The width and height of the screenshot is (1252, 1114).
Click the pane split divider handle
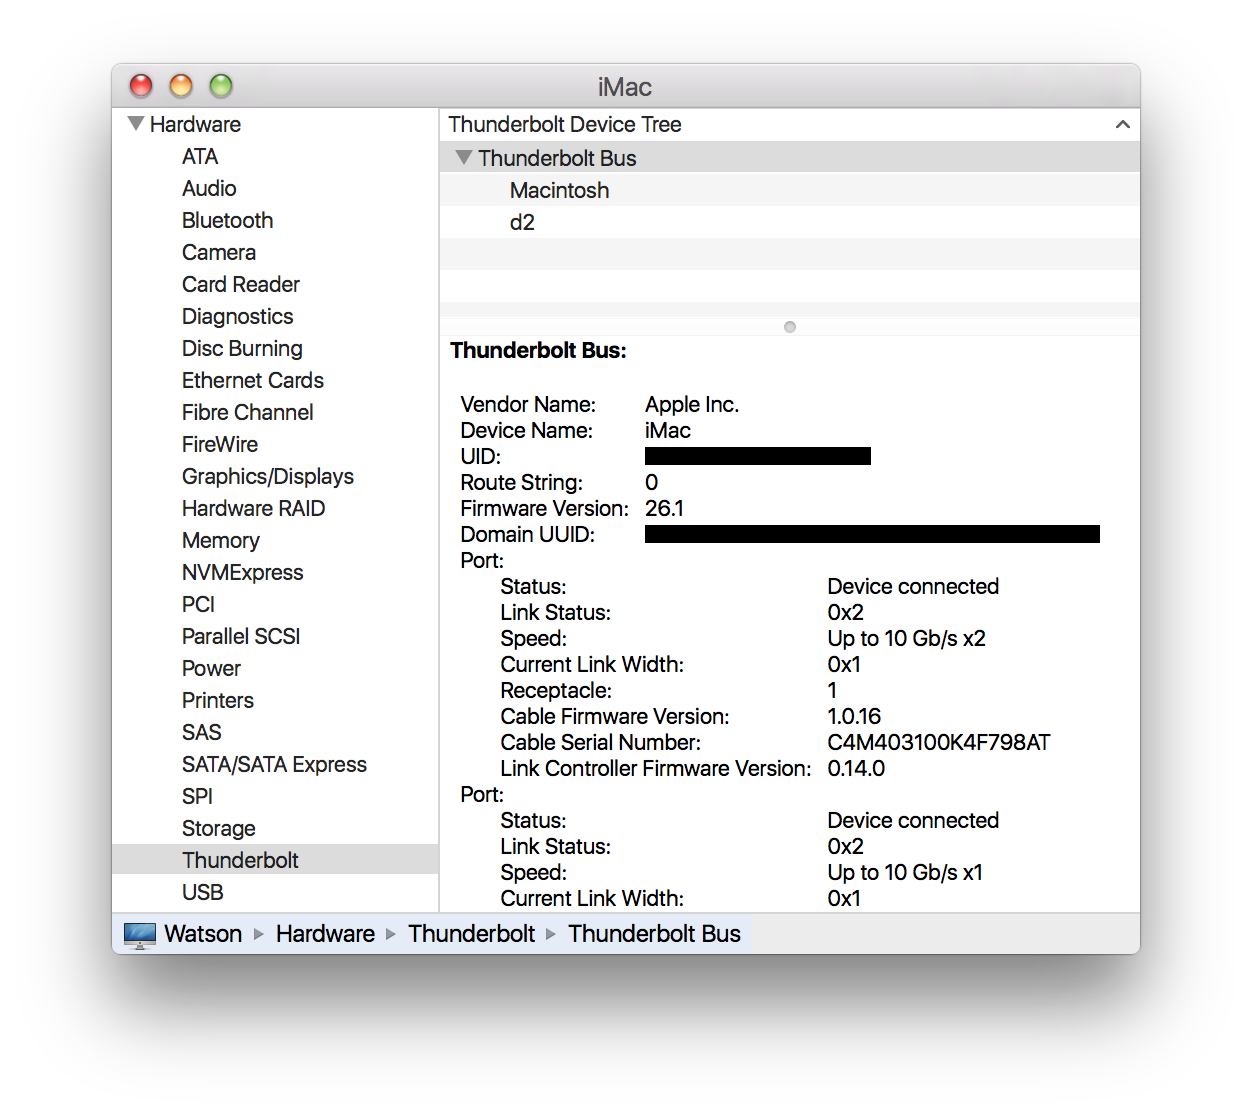coord(790,327)
